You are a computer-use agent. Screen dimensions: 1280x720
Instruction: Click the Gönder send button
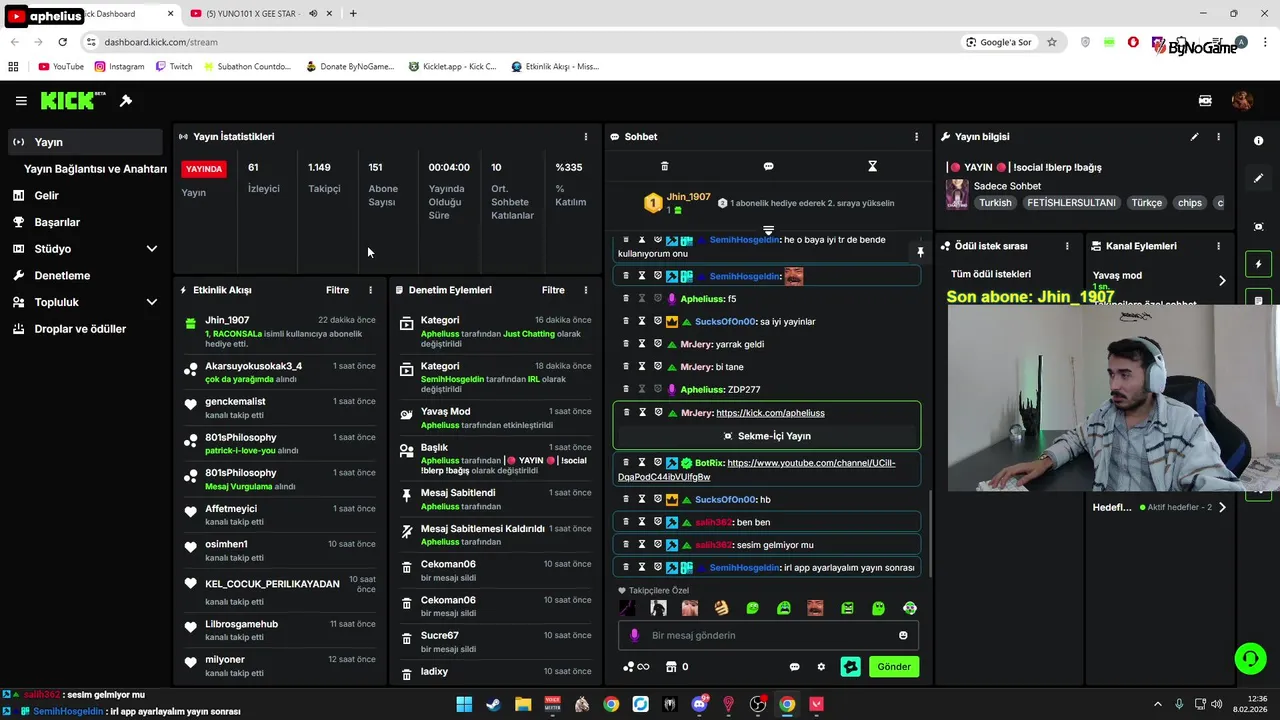(x=894, y=667)
